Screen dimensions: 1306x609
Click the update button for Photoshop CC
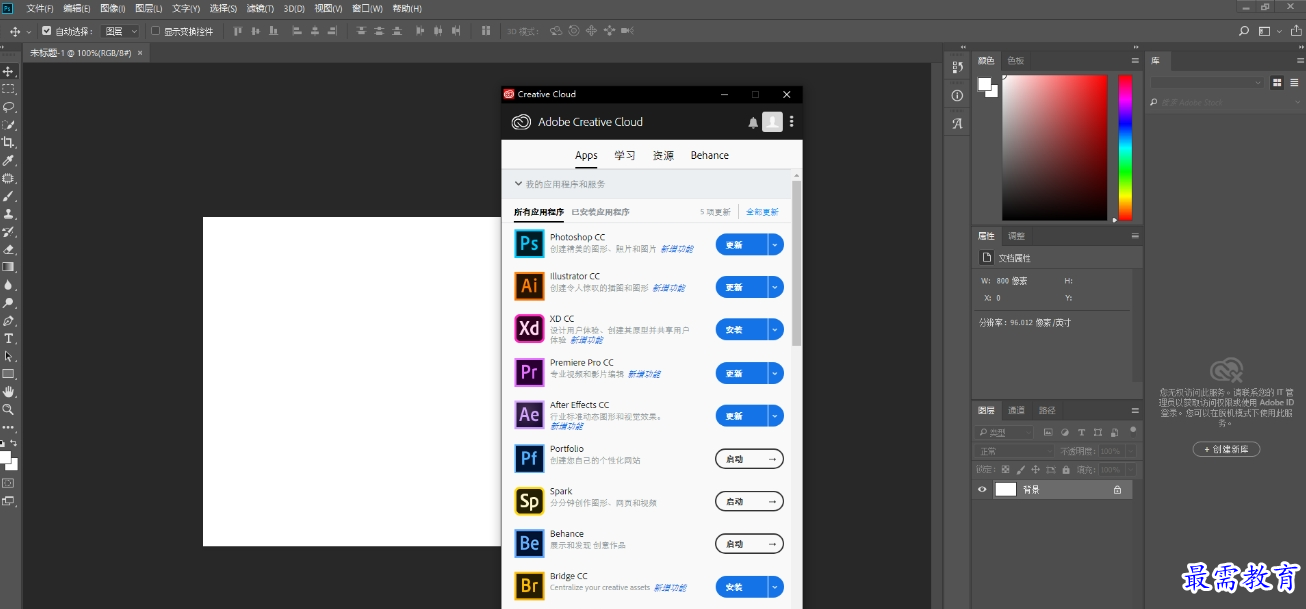point(741,245)
